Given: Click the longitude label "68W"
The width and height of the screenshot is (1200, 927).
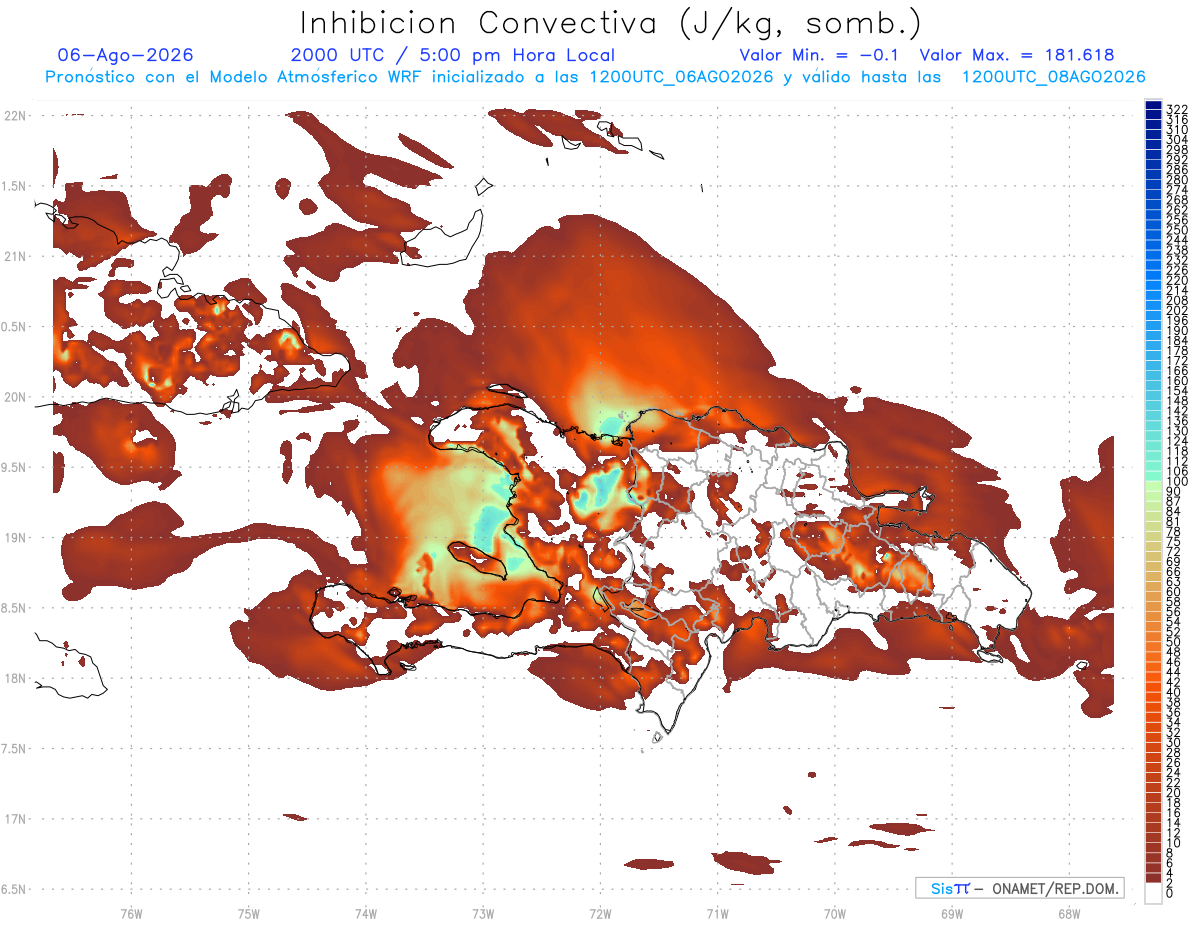Looking at the screenshot, I should point(1068,914).
